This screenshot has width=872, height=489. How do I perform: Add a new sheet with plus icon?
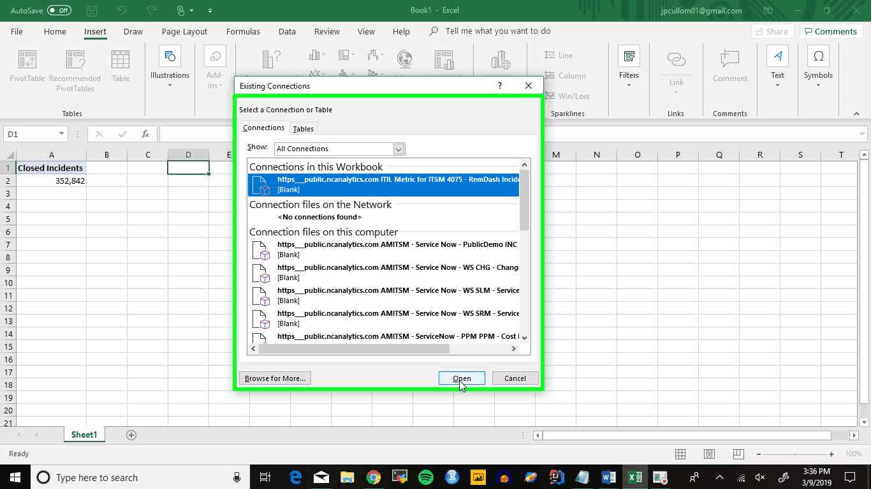coord(131,435)
